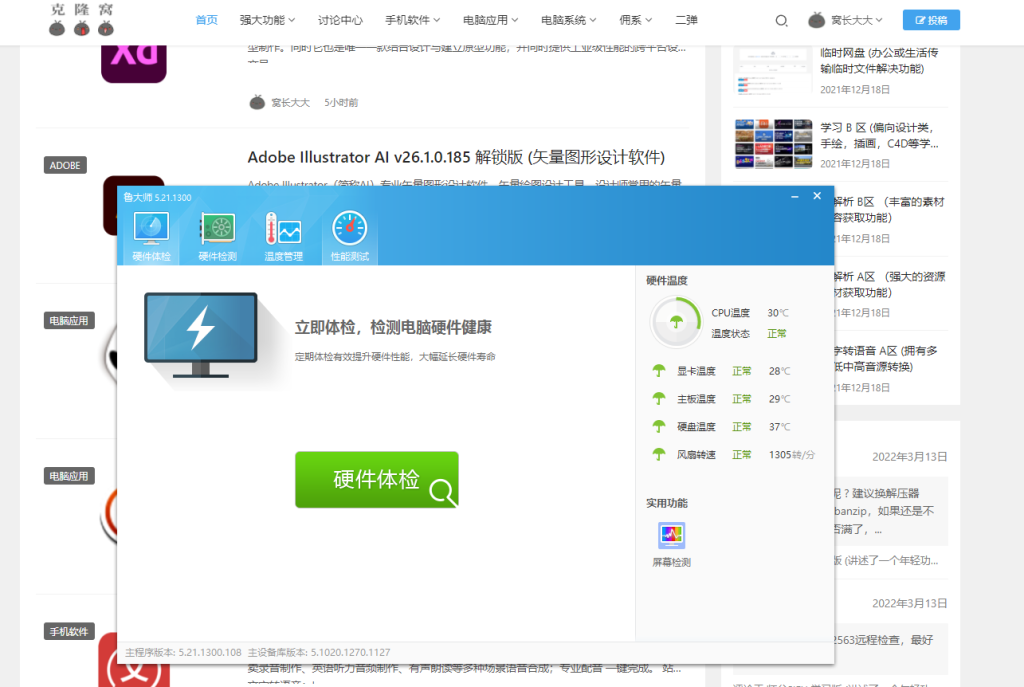
Task: Open the 解析 B区 sidebar article link
Action: (889, 210)
